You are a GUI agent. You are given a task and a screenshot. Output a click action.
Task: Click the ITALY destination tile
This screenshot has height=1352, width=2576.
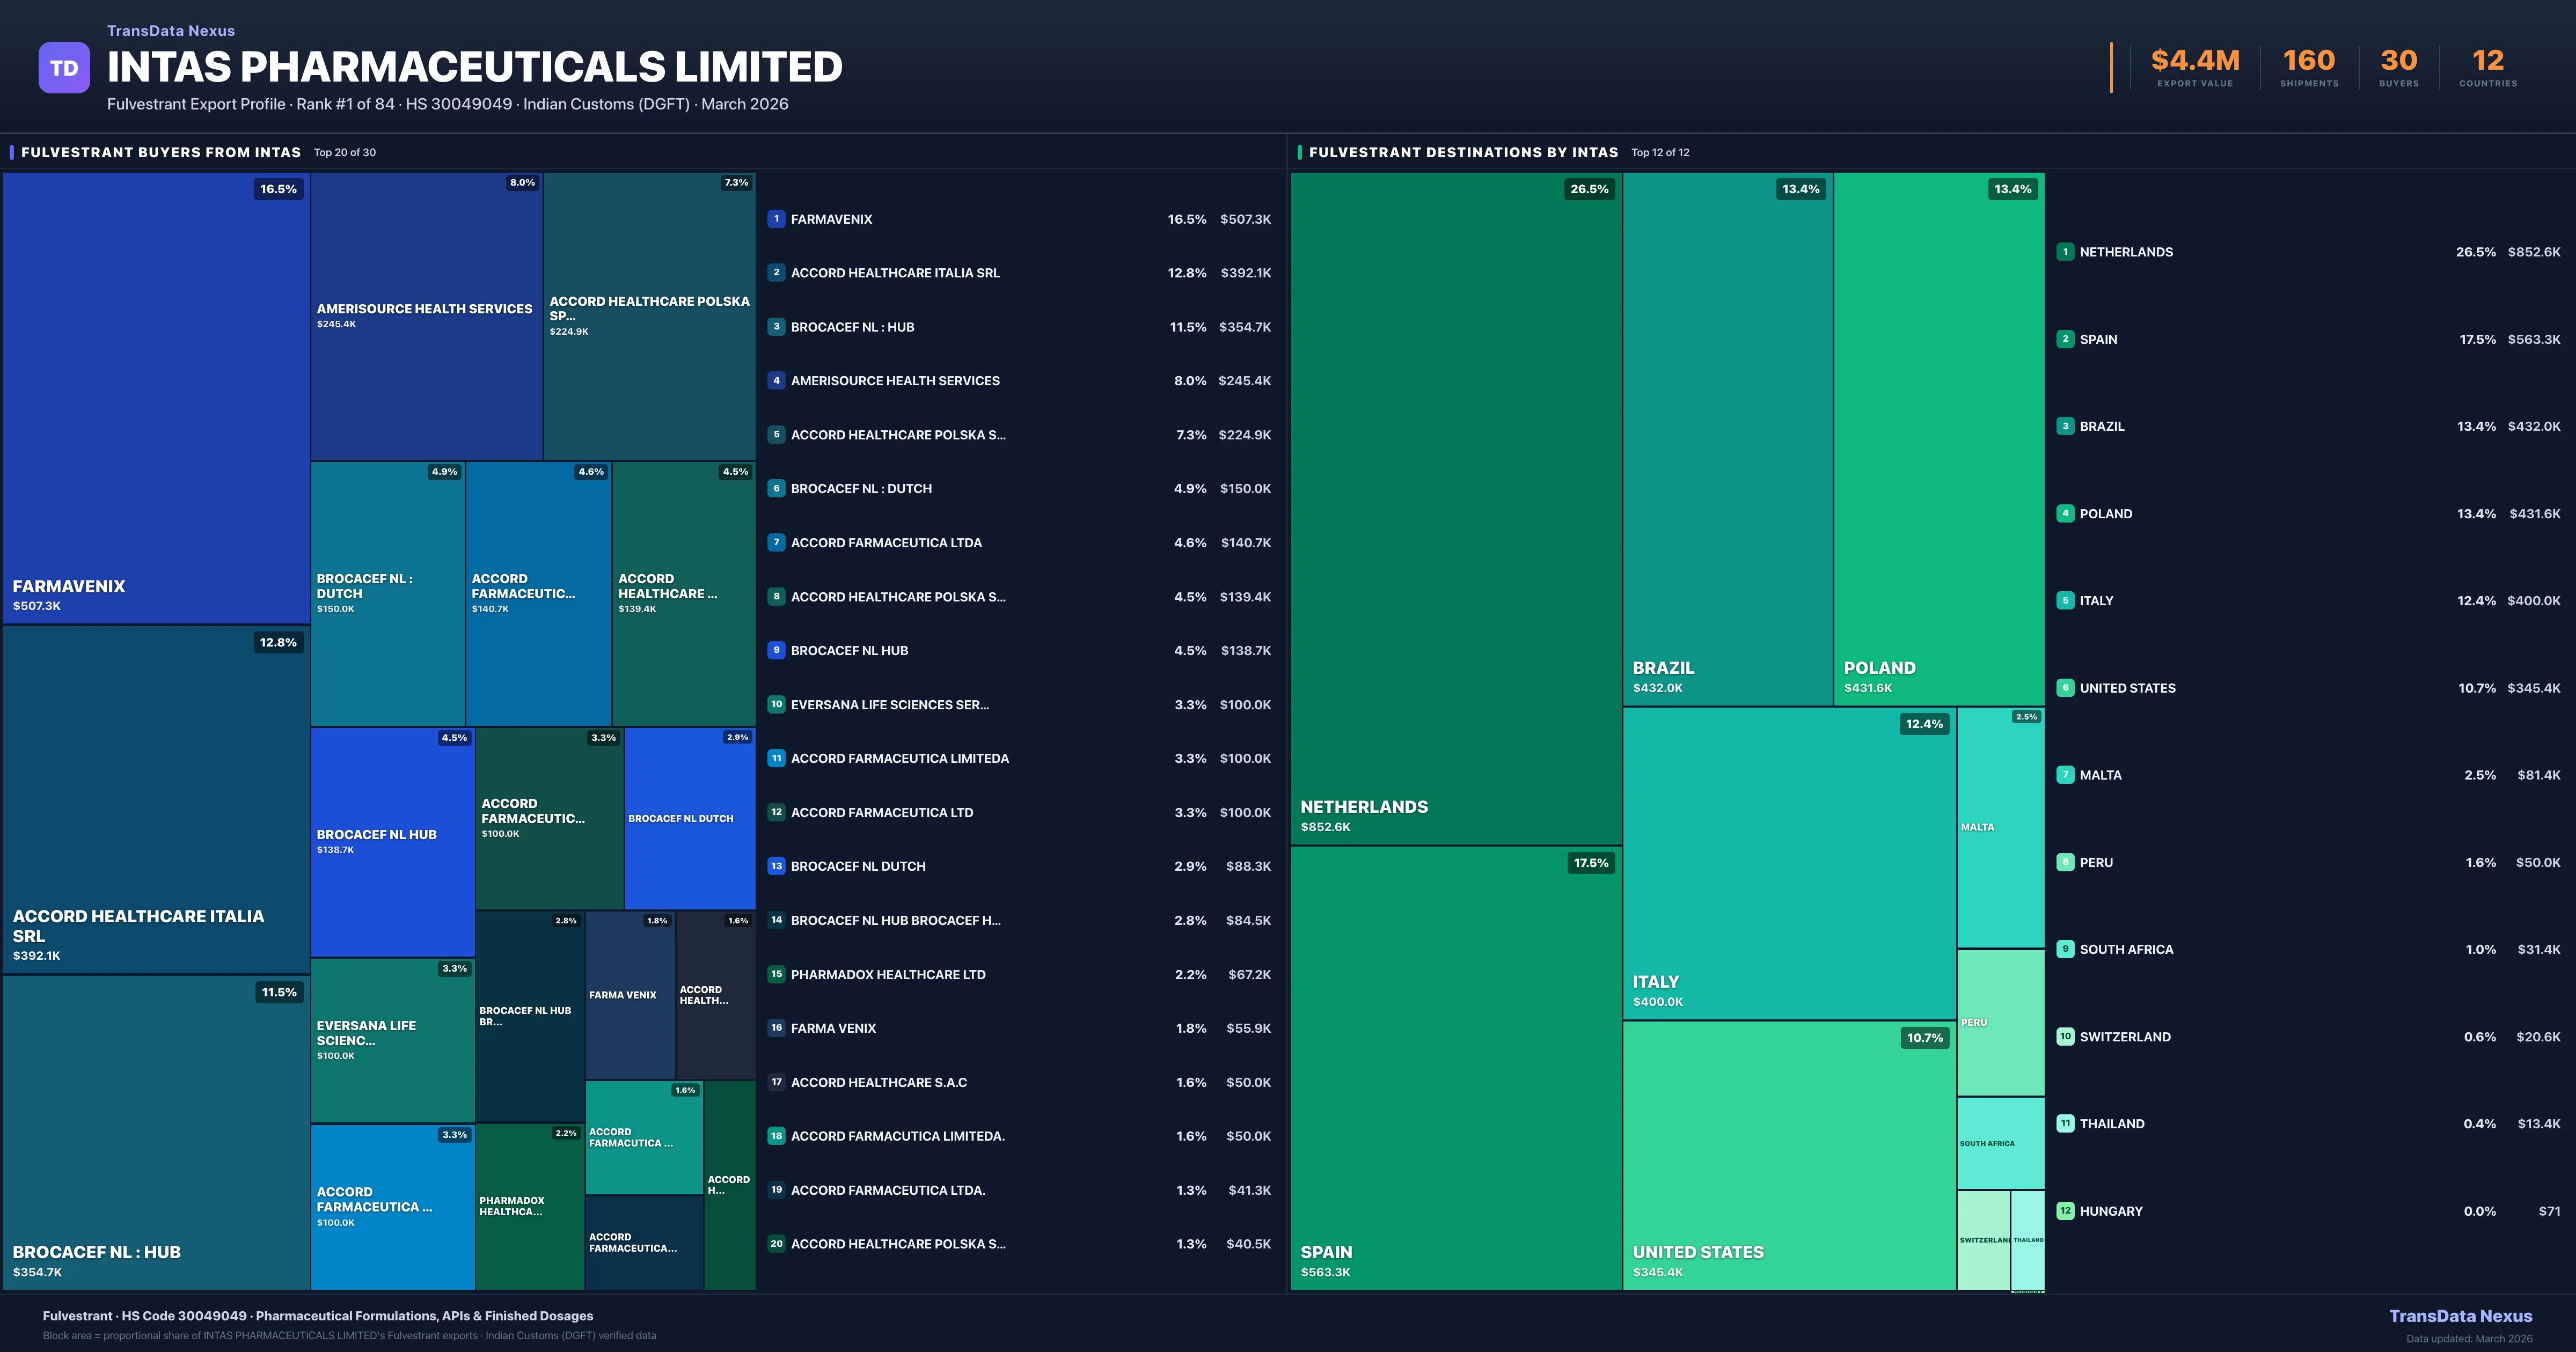[x=1788, y=863]
